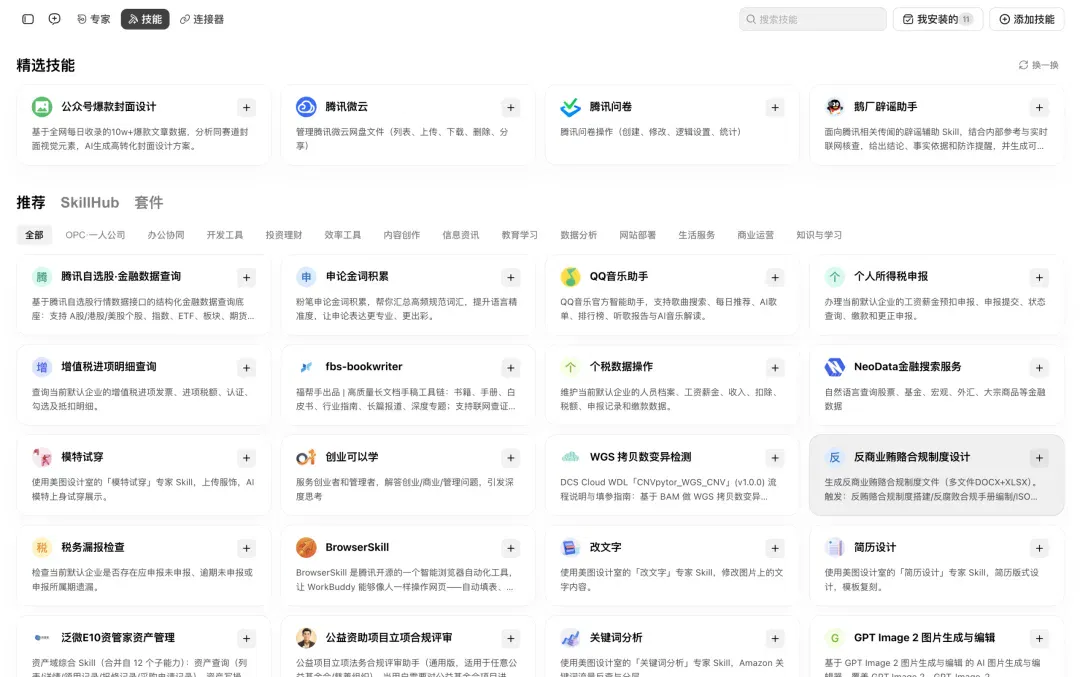Image resolution: width=1080 pixels, height=677 pixels.
Task: Open the BrowserSkill orange globe icon
Action: [x=306, y=548]
